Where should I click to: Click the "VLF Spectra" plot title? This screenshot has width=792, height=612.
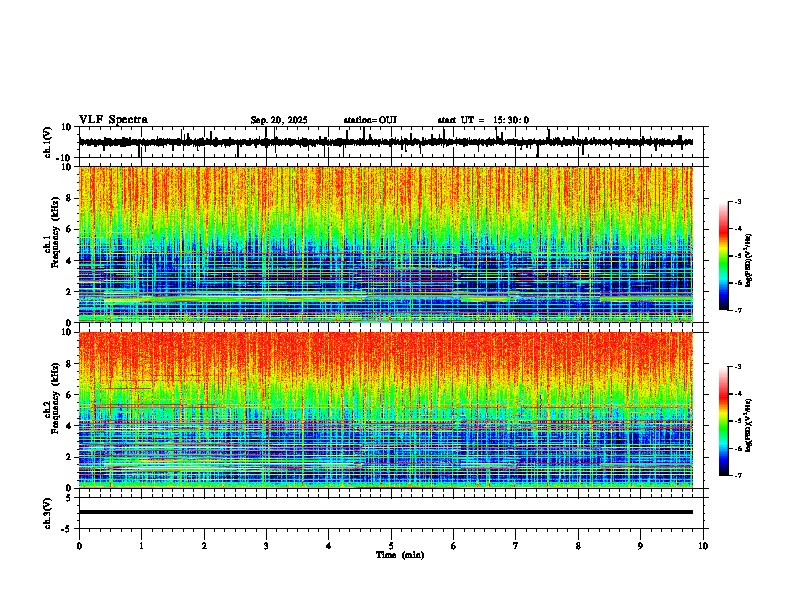[x=113, y=120]
